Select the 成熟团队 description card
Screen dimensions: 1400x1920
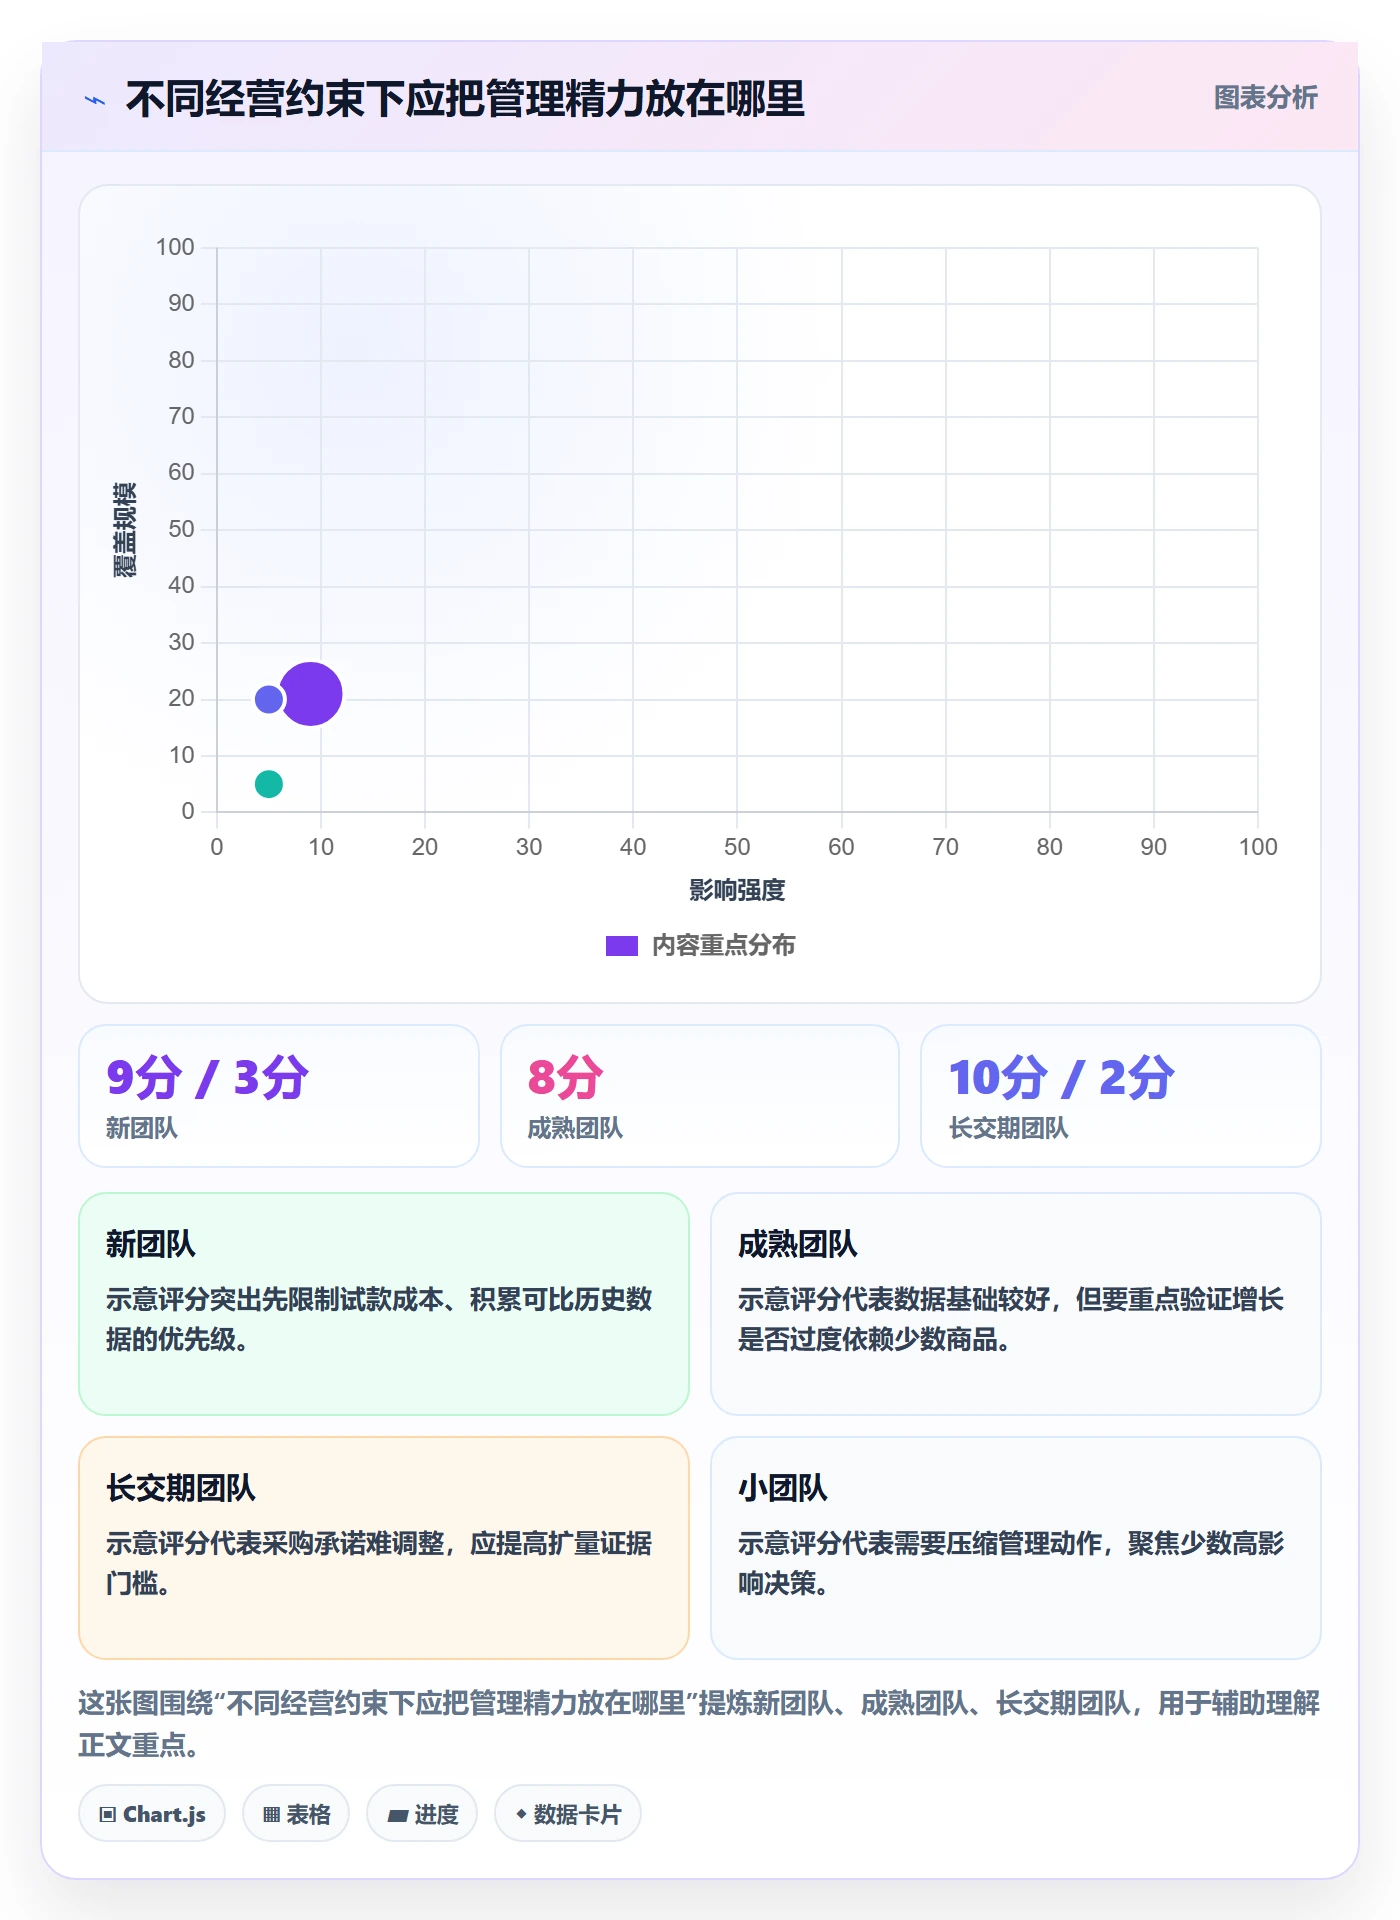1016,1304
